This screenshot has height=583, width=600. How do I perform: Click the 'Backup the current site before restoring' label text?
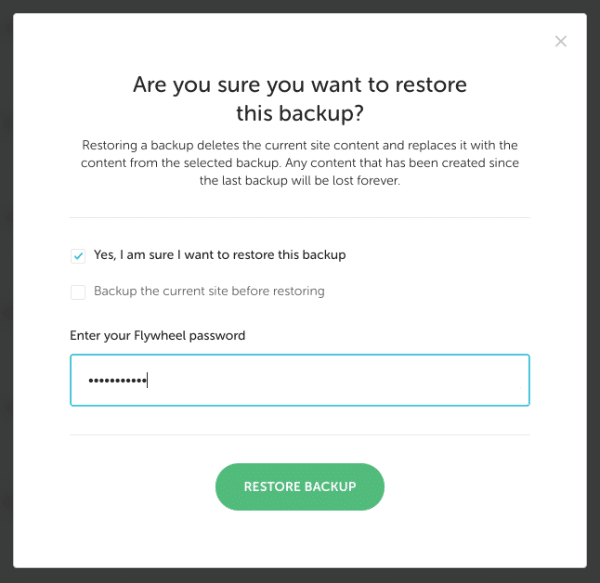pos(209,292)
